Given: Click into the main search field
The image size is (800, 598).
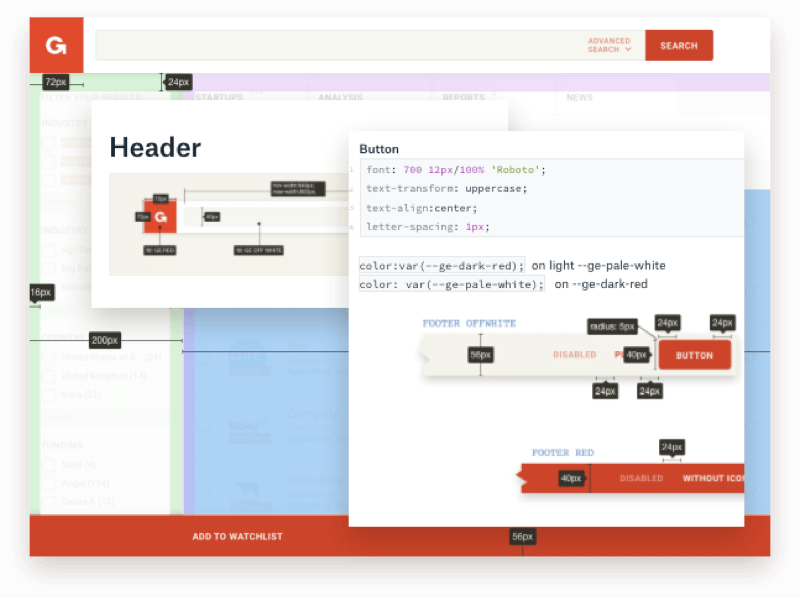Looking at the screenshot, I should [x=340, y=45].
